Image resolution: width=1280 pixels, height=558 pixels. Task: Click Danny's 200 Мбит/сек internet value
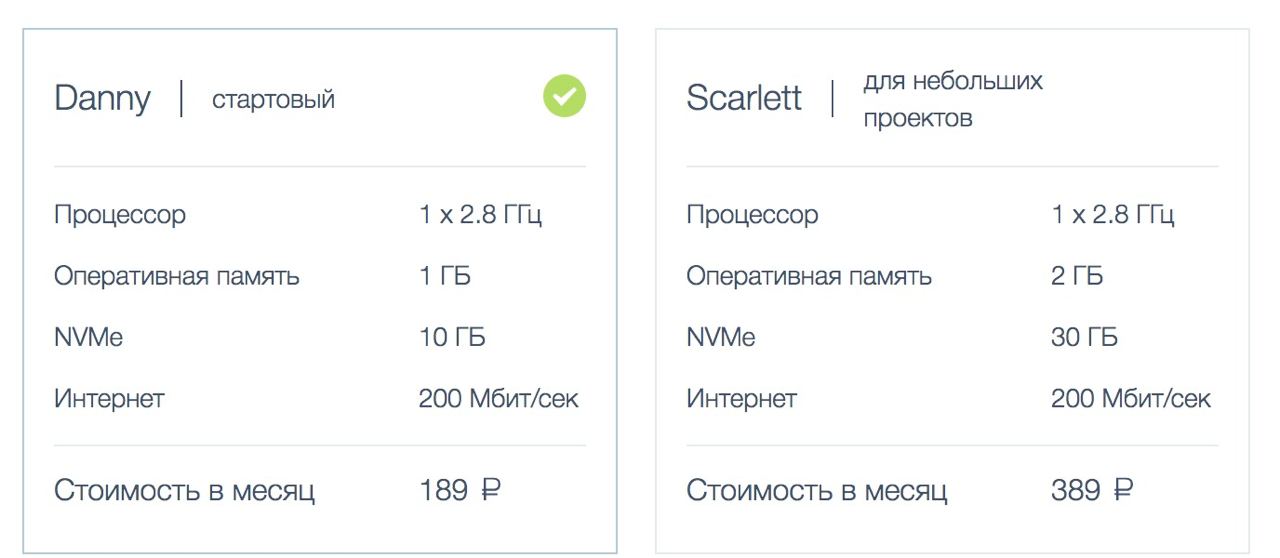point(499,399)
